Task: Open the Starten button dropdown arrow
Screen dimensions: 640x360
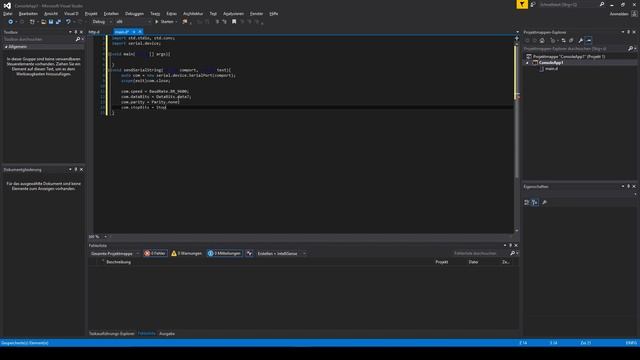Action: coord(176,22)
